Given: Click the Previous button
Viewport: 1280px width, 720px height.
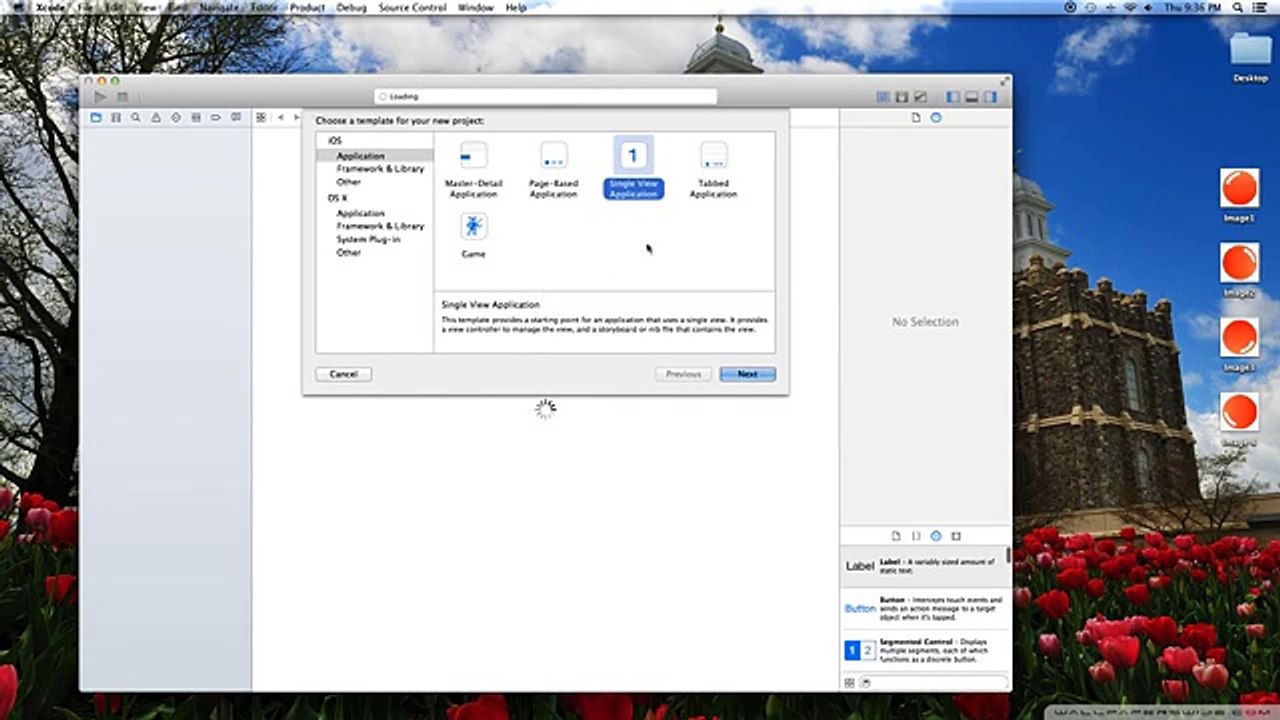Looking at the screenshot, I should tap(683, 374).
